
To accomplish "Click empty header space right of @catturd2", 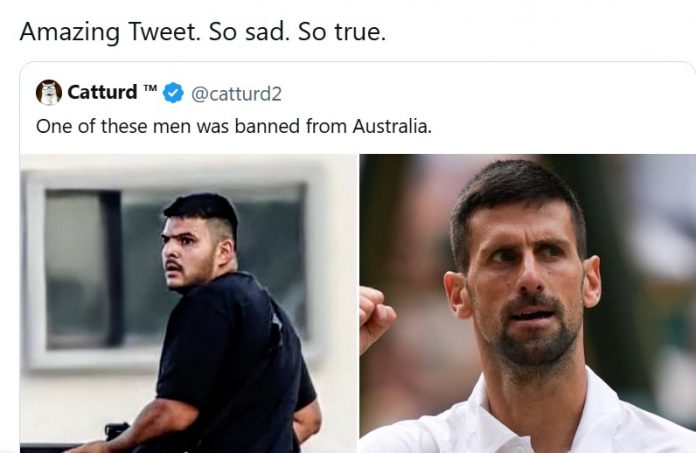I will point(480,93).
